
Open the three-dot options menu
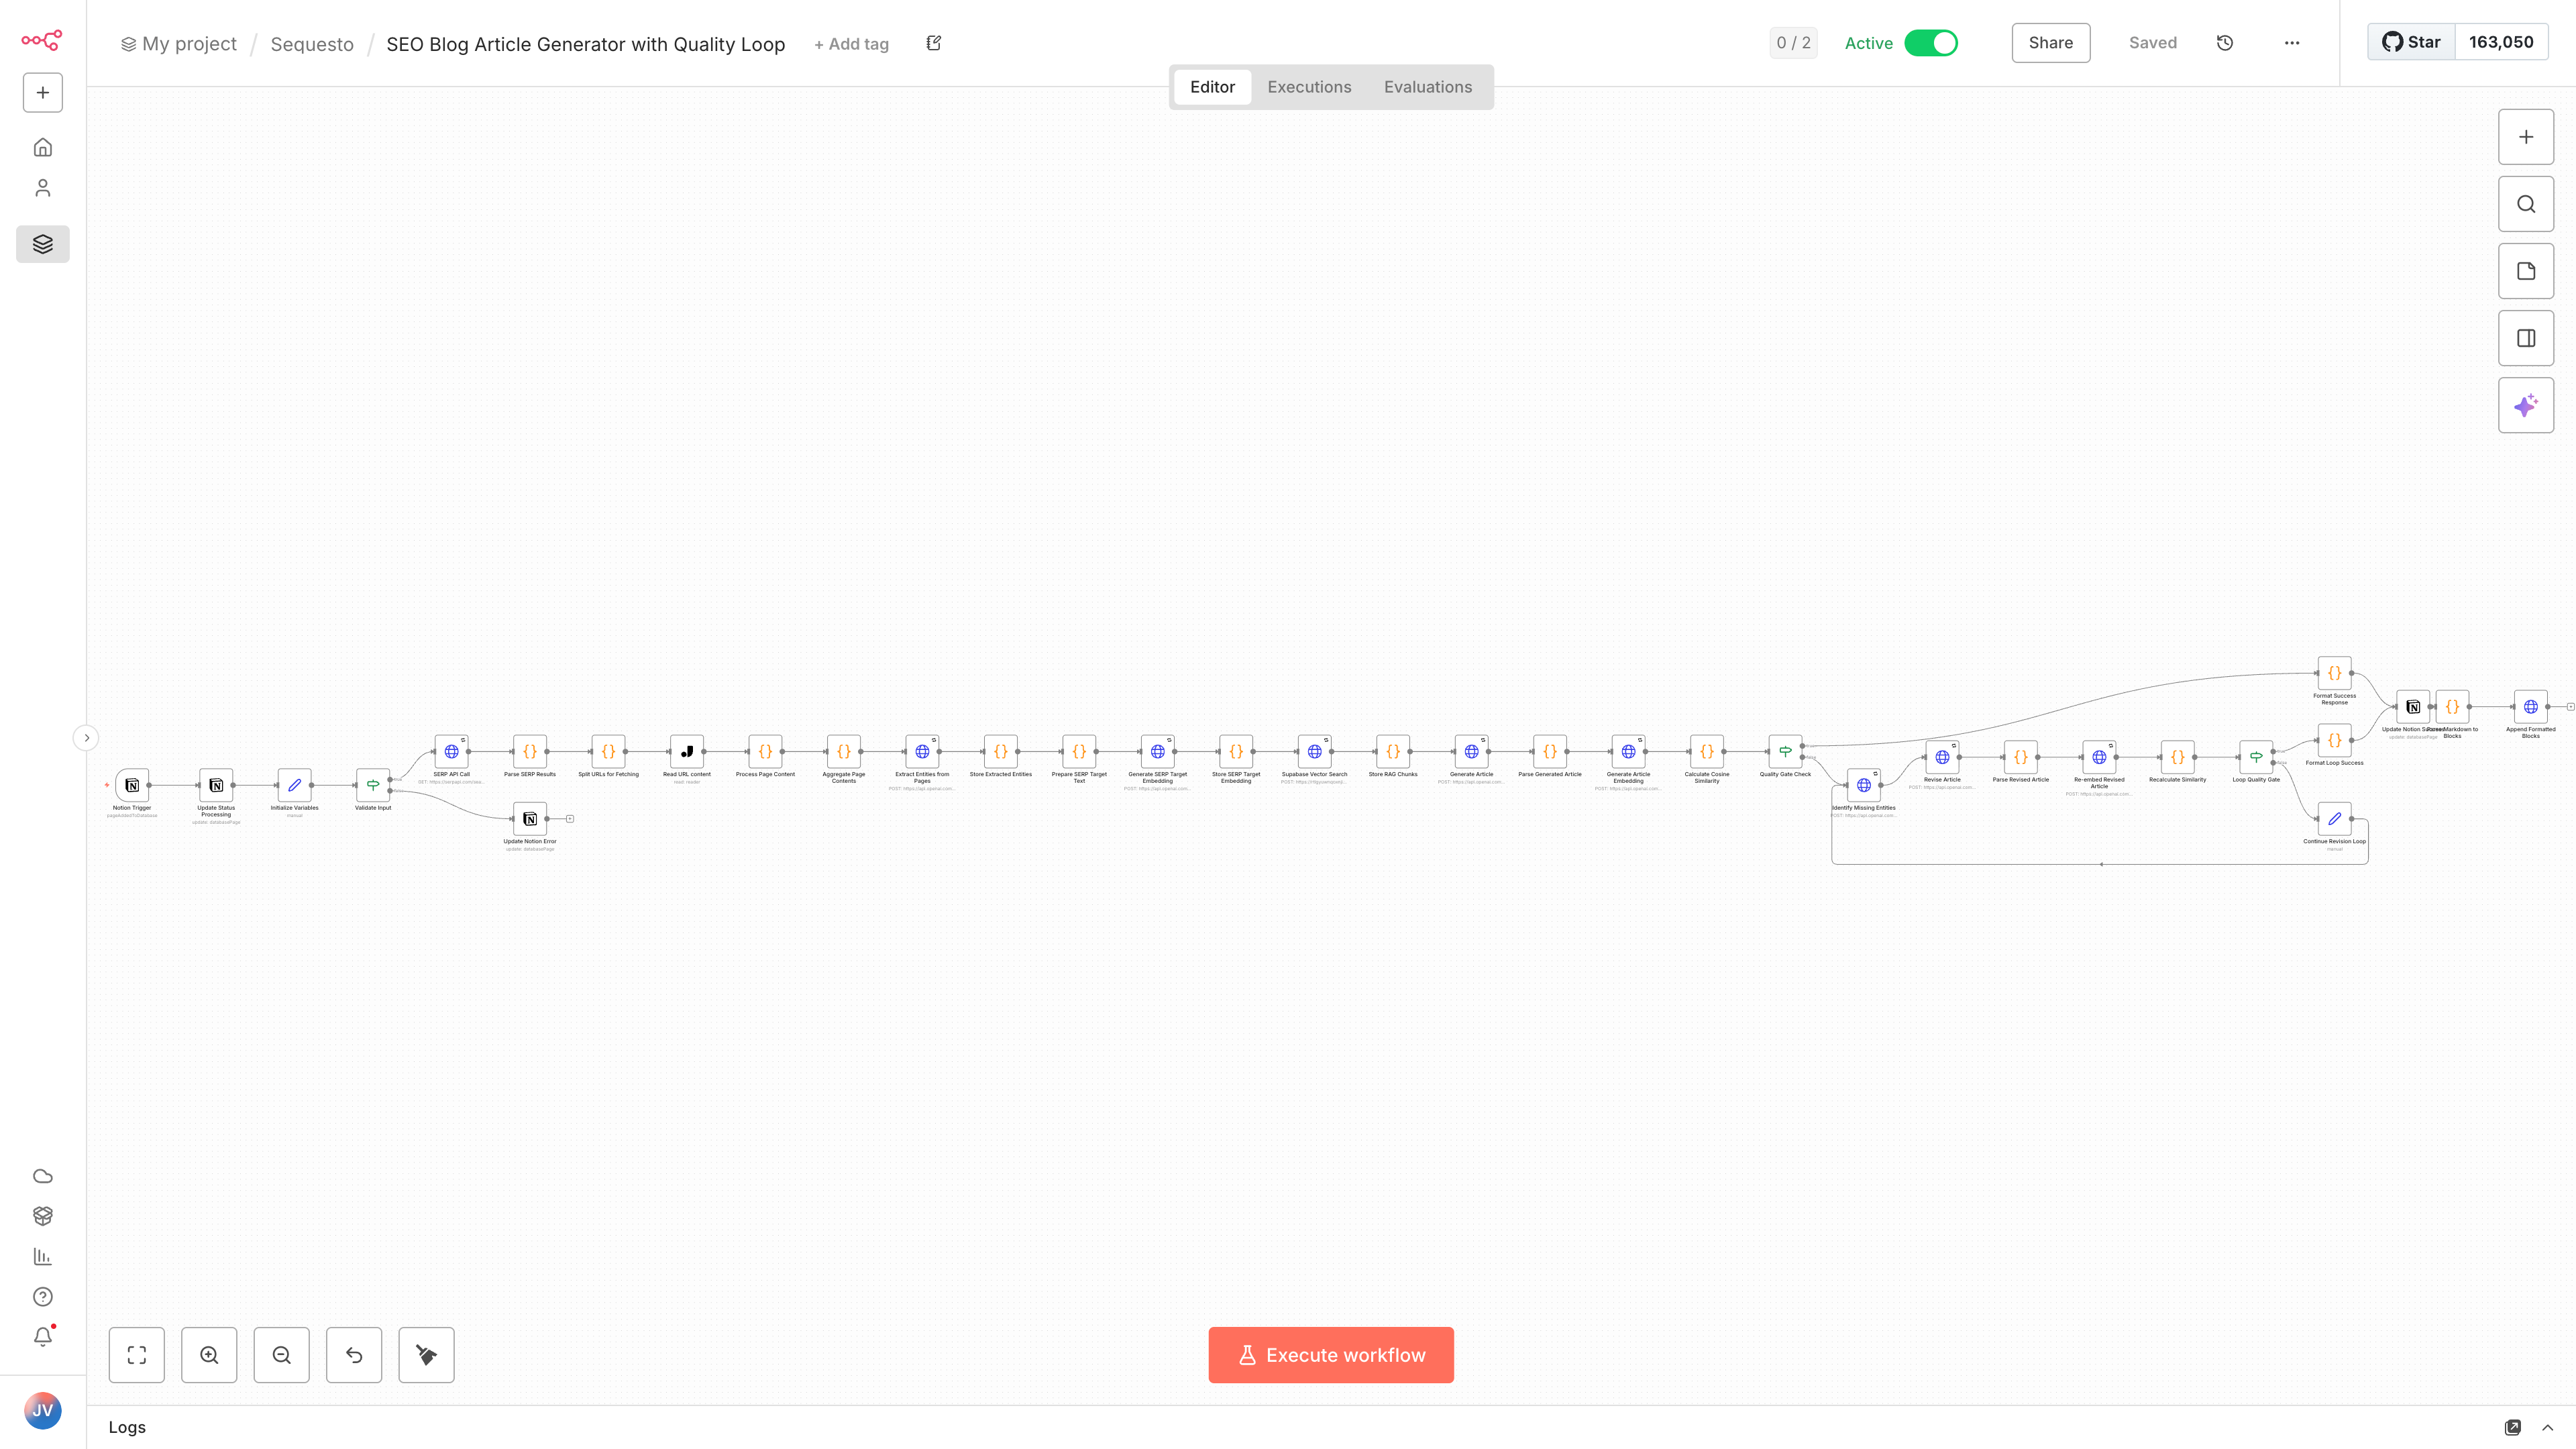tap(2291, 43)
